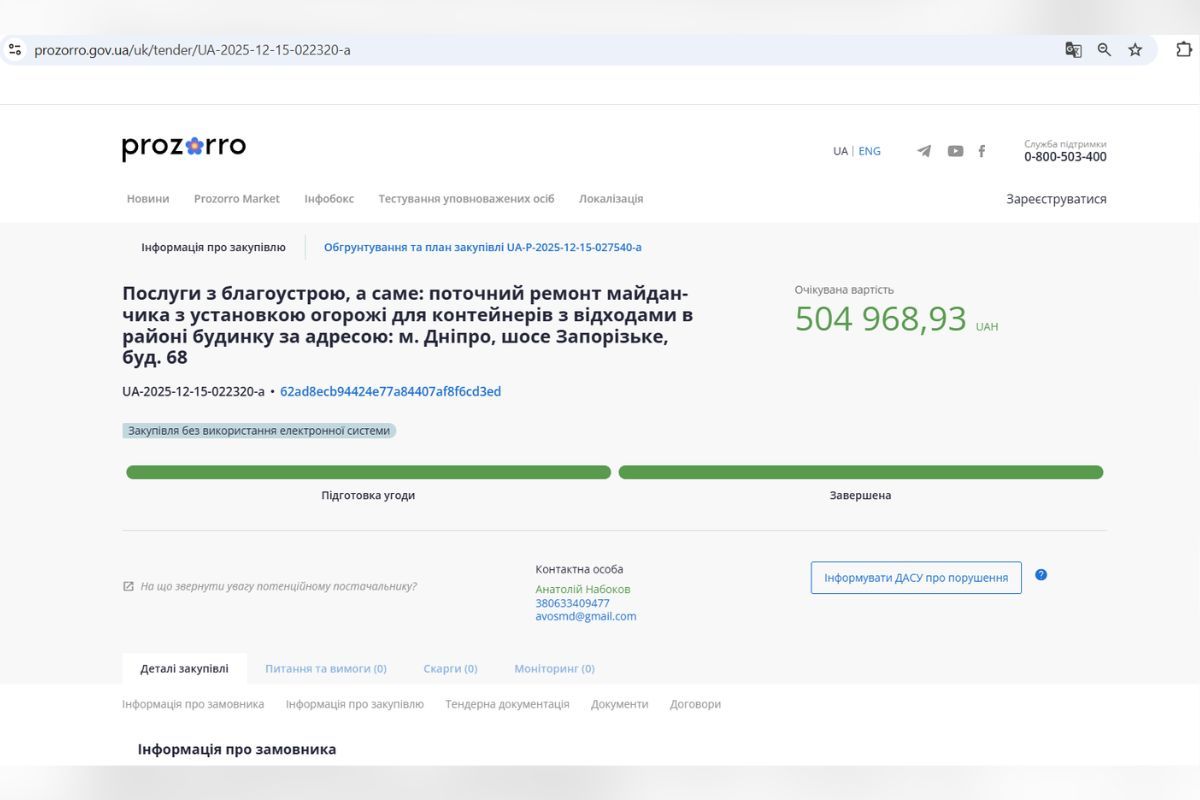Viewport: 1200px width, 800px height.
Task: Click Інформувати ДАСУ про порушення button
Action: click(x=915, y=577)
